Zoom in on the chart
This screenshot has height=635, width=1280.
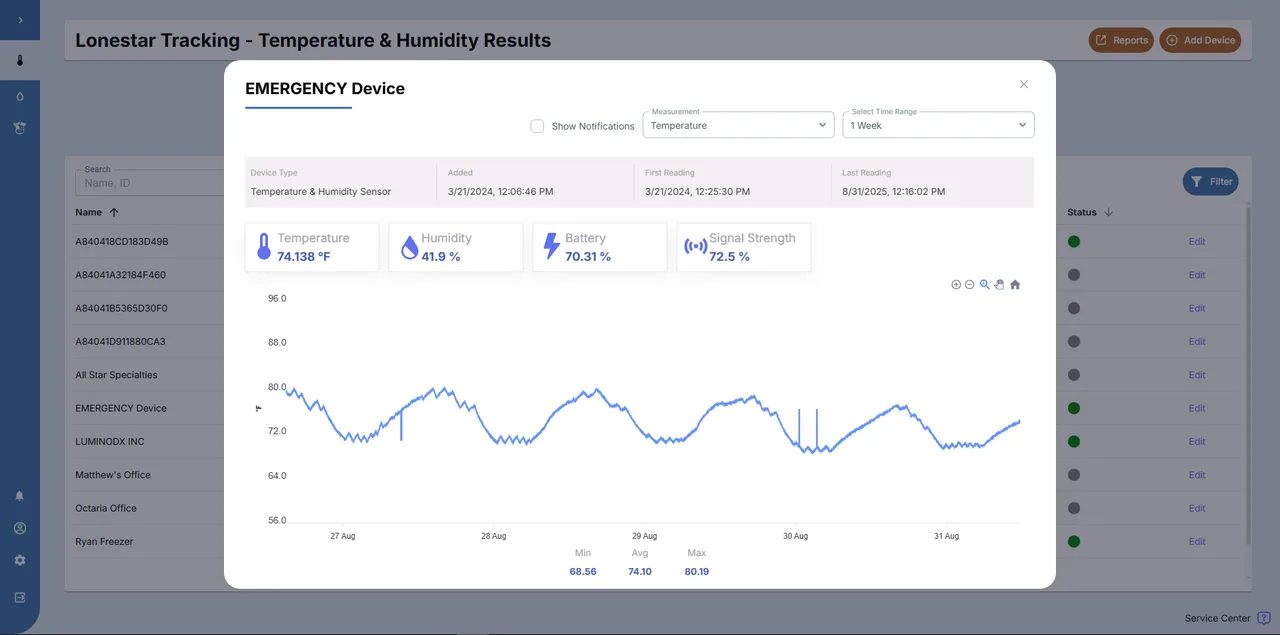coord(956,284)
